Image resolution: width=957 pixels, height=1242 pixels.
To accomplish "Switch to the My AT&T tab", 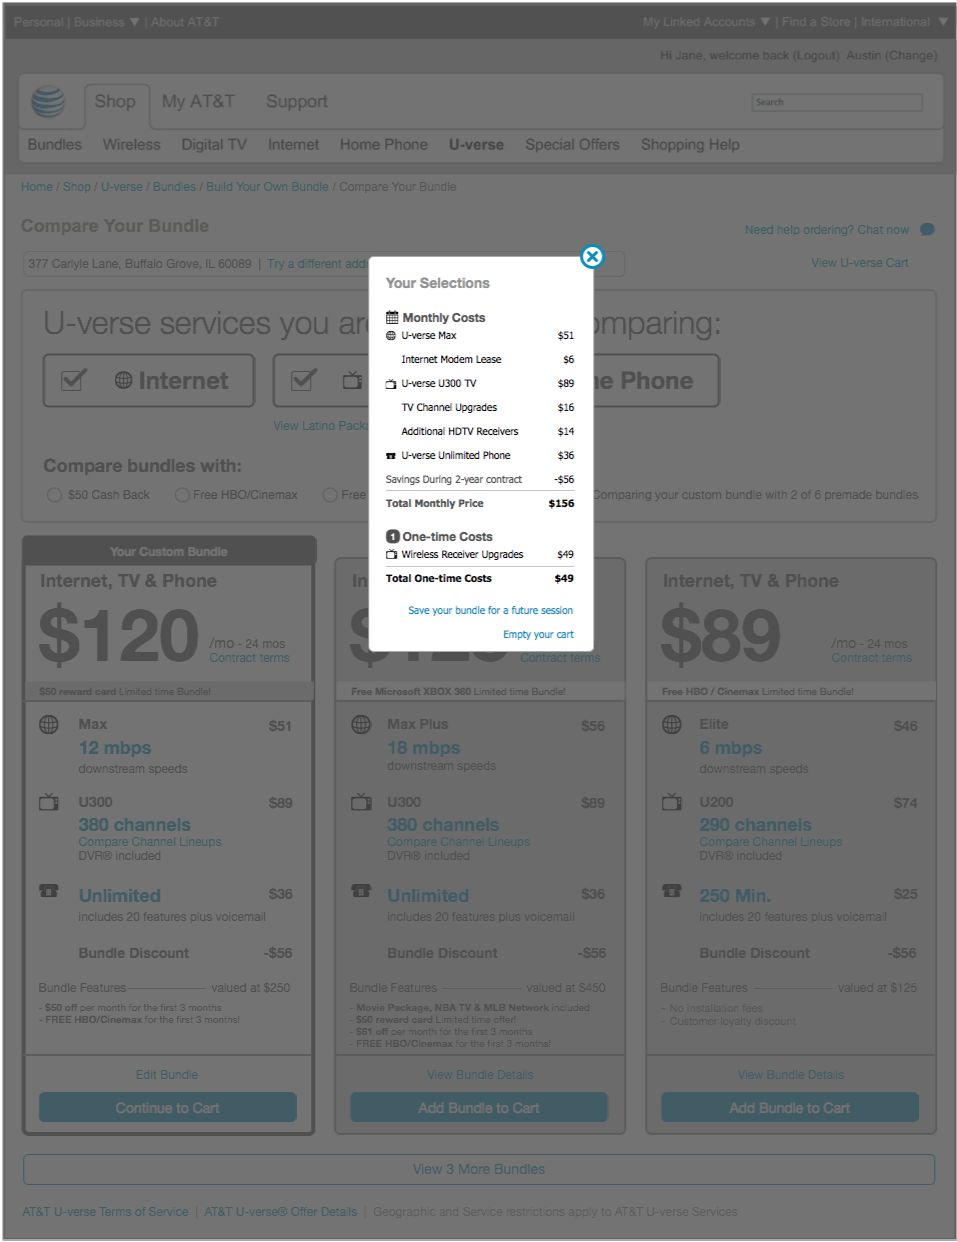I will coord(198,102).
